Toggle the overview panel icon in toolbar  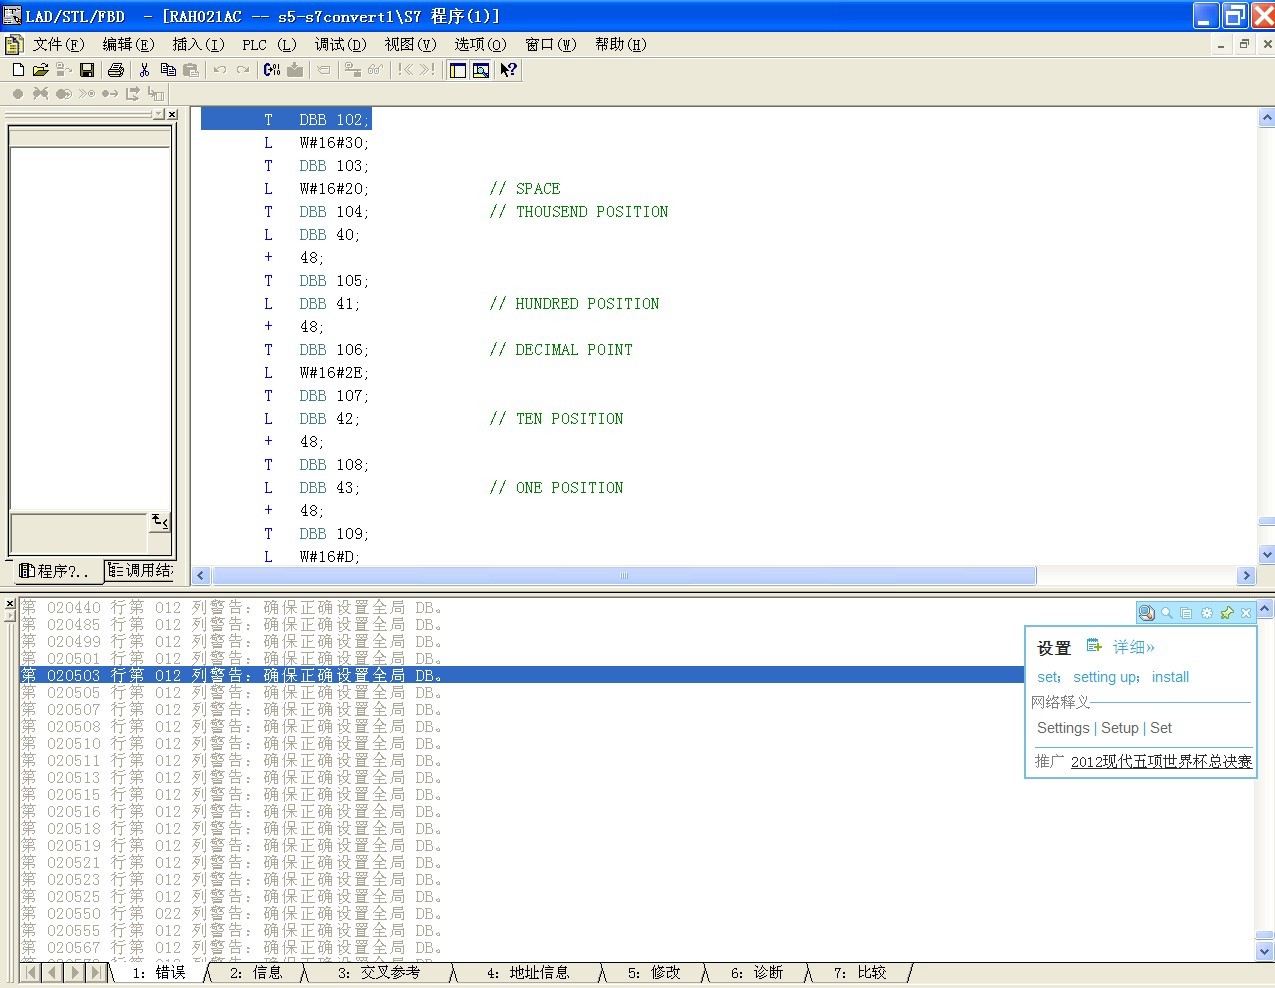[458, 70]
